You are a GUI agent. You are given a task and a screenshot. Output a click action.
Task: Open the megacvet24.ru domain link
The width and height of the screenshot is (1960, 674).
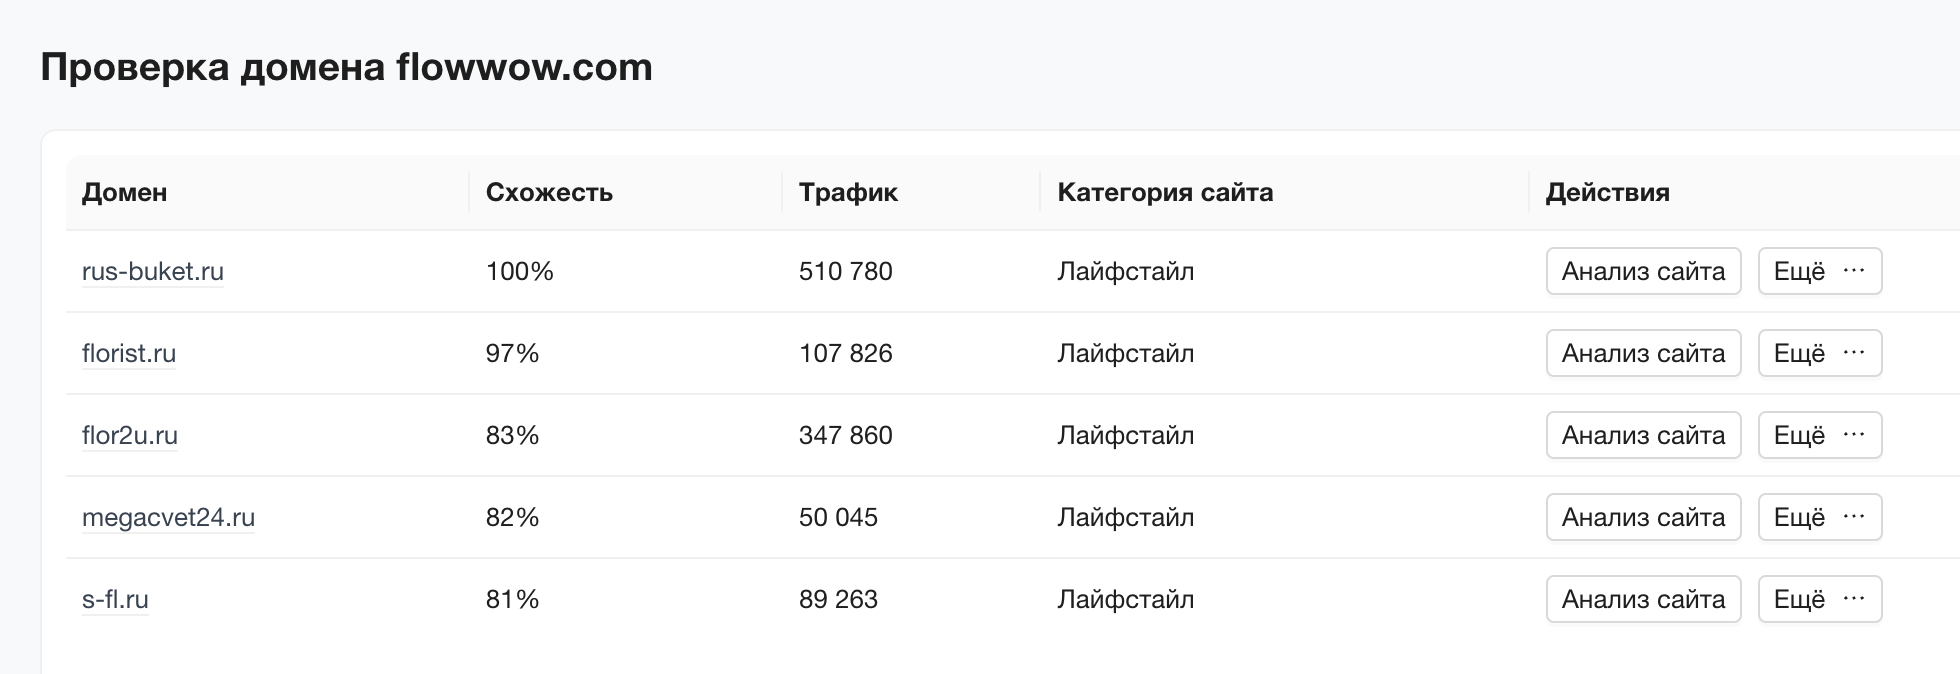tap(168, 517)
